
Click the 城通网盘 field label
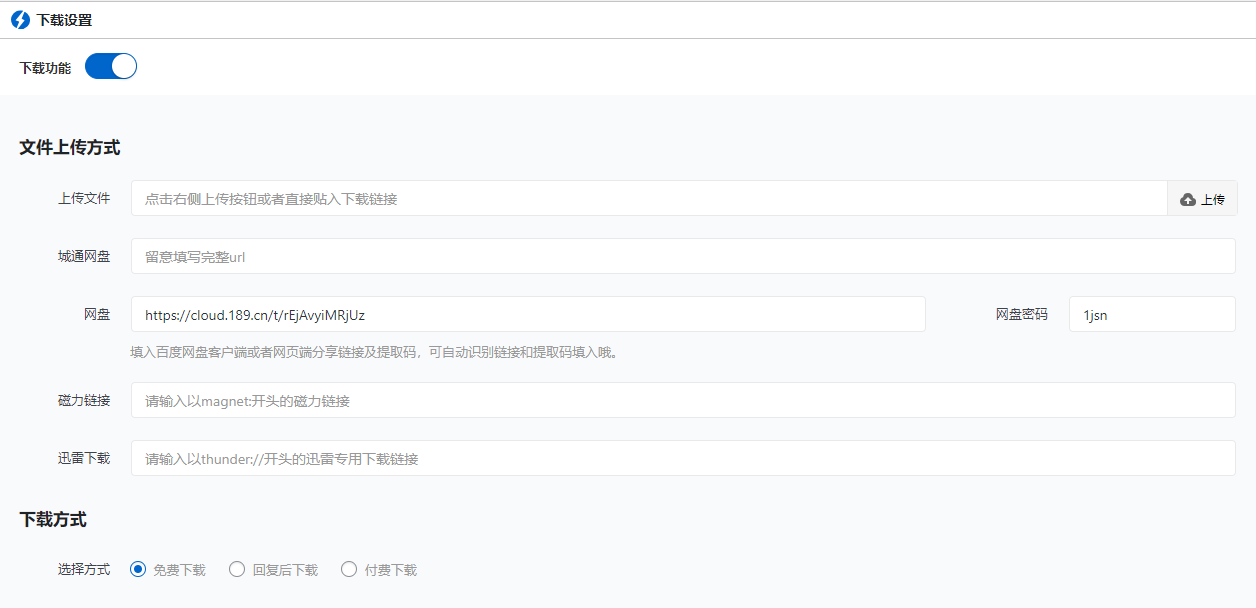[84, 256]
